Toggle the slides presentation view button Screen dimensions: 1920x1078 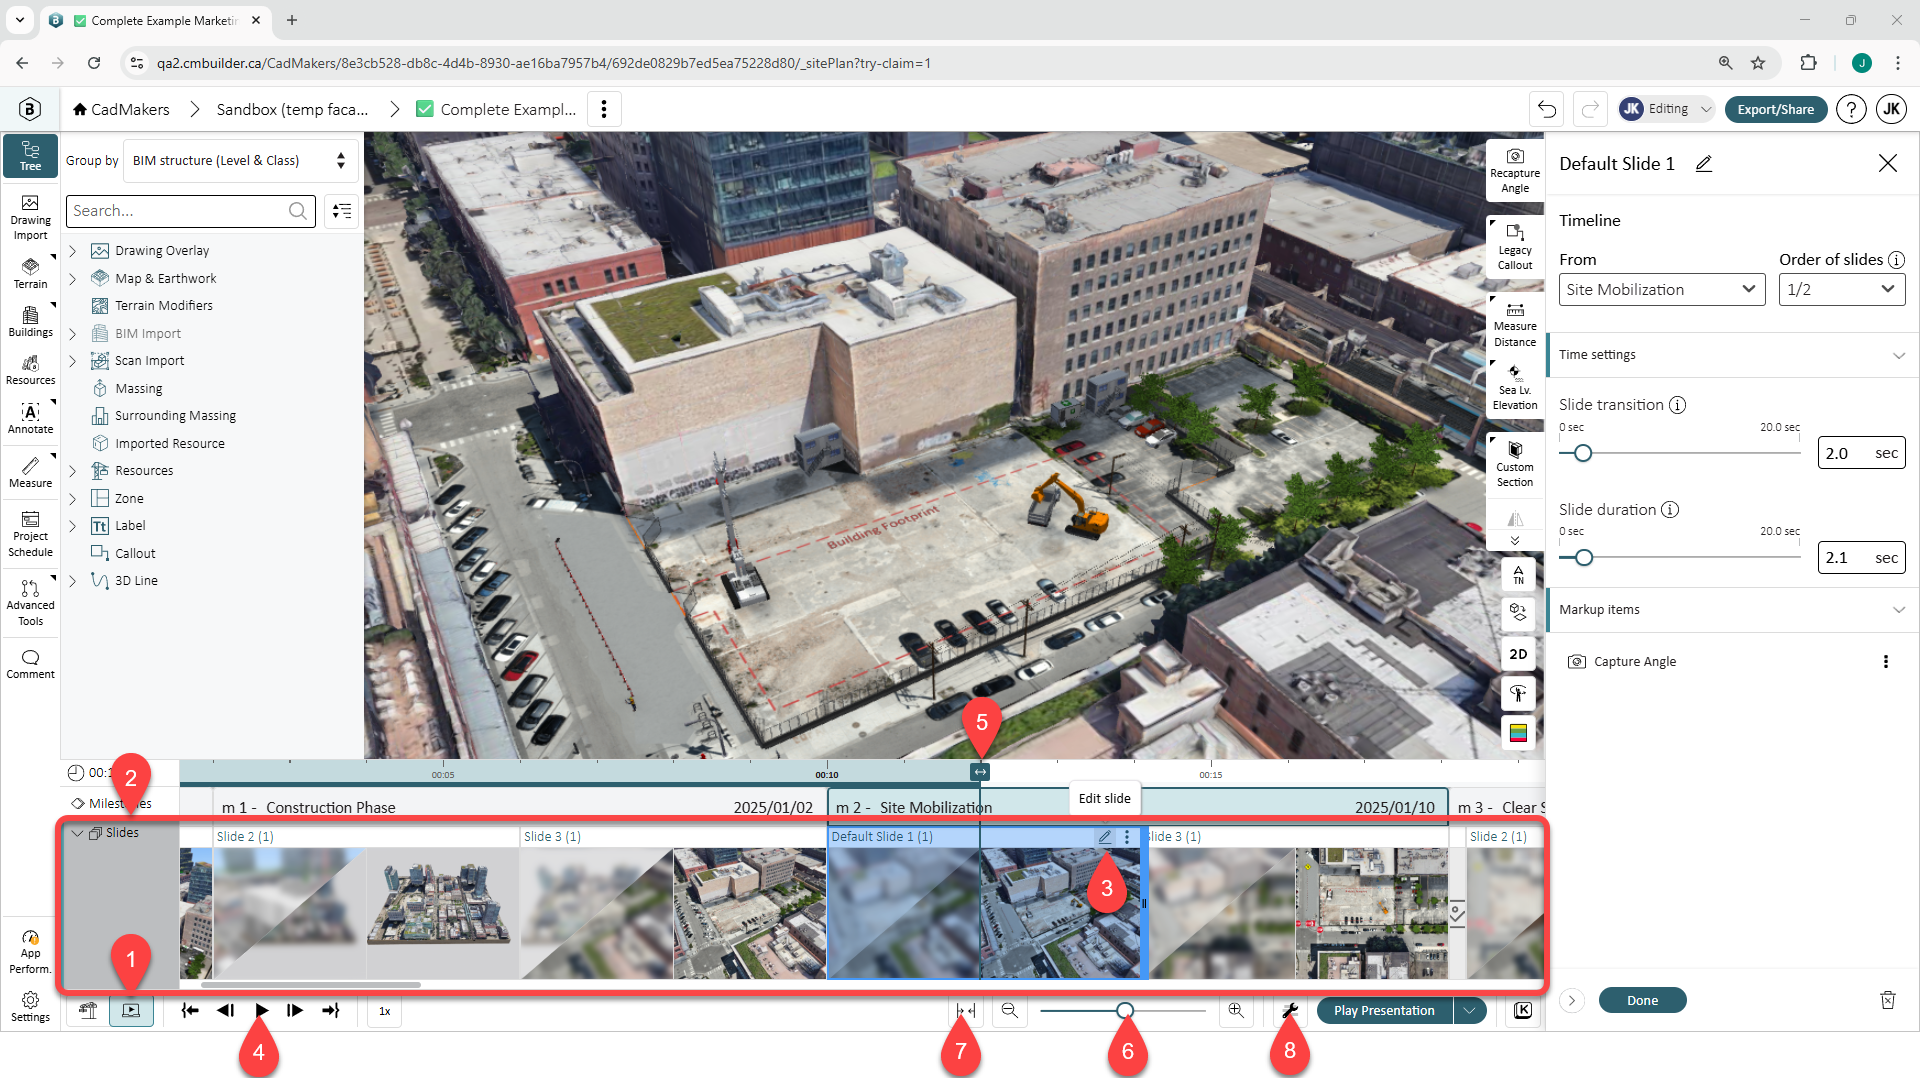click(131, 1011)
